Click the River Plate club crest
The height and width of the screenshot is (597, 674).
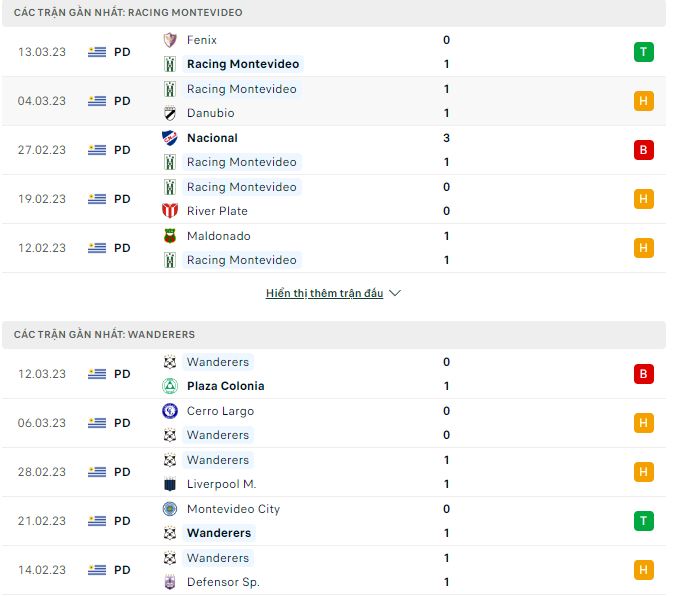pos(169,211)
